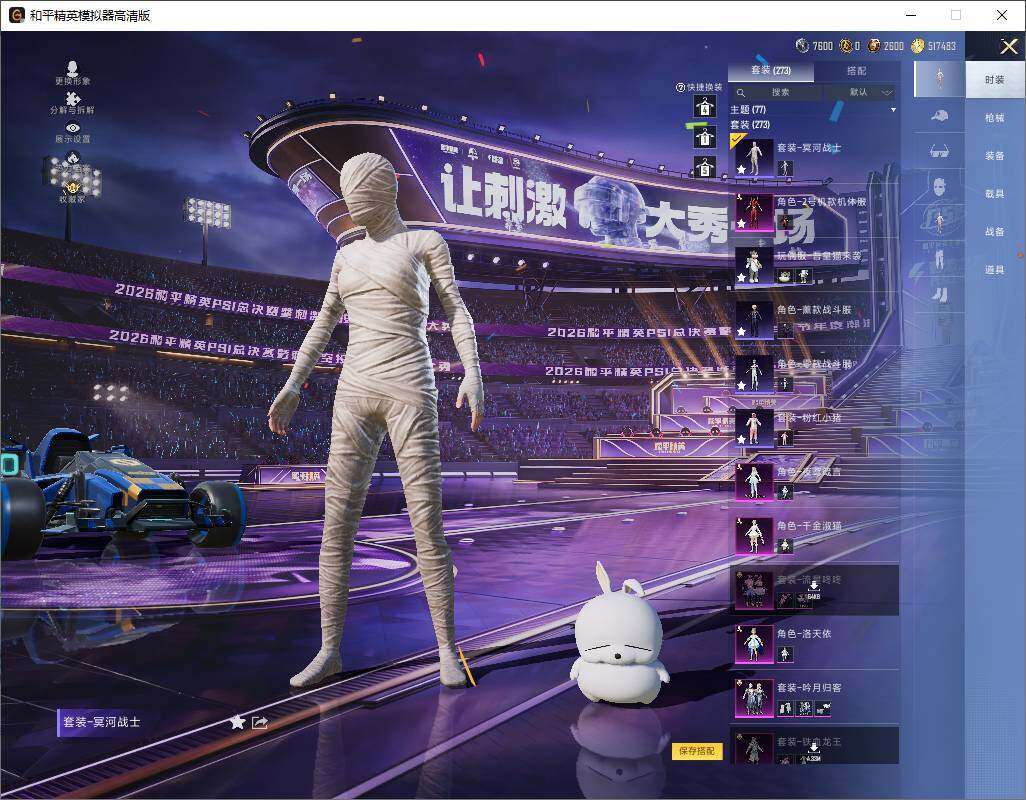Select 角色-薰款战斗服 outfit thumbnail

754,320
